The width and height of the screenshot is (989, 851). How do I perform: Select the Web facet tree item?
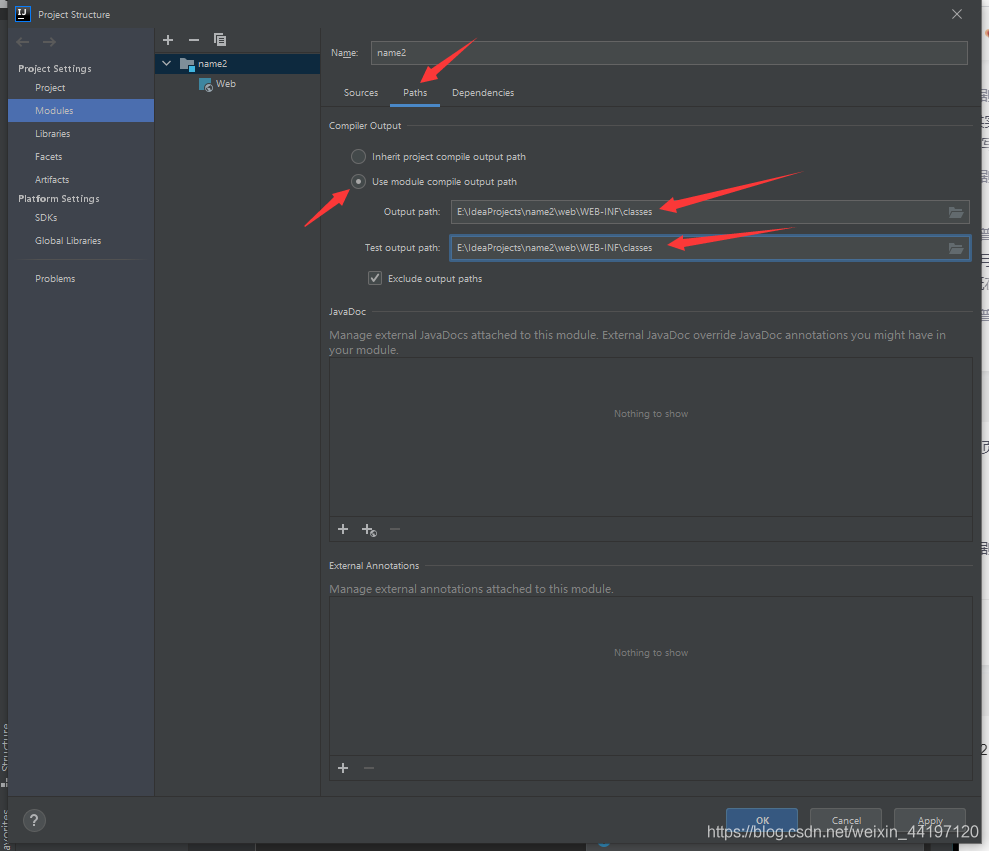point(225,84)
